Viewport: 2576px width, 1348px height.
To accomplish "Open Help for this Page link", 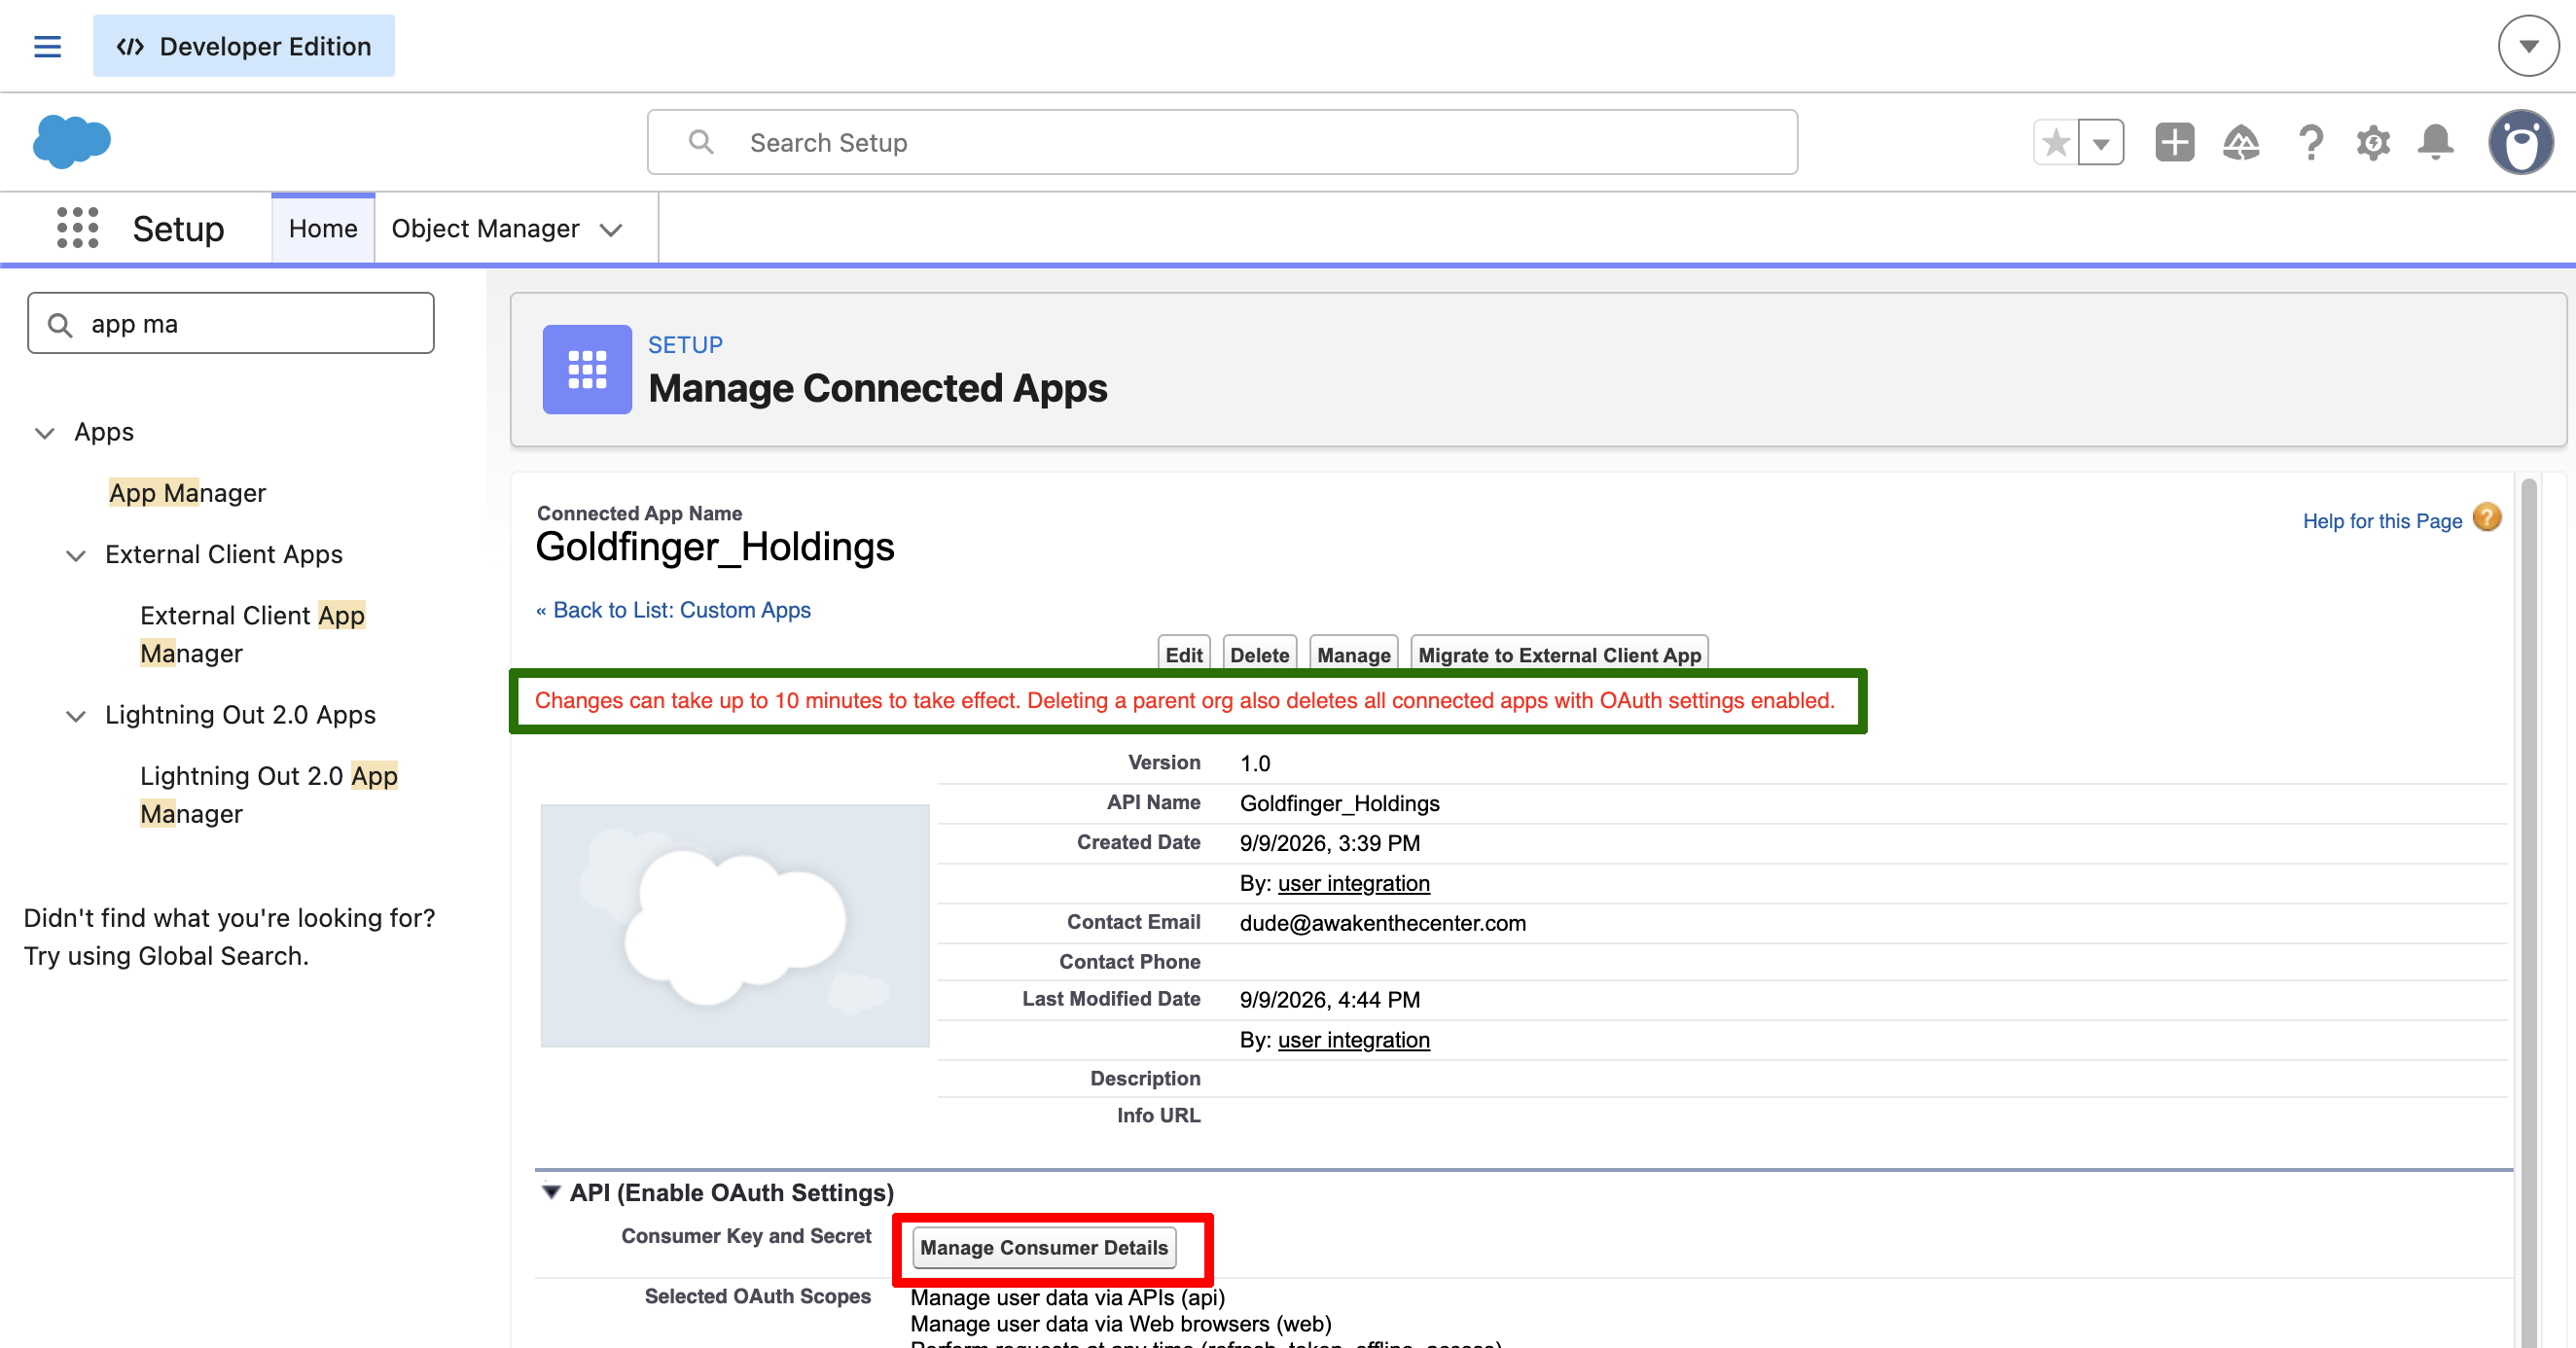I will (x=2382, y=521).
